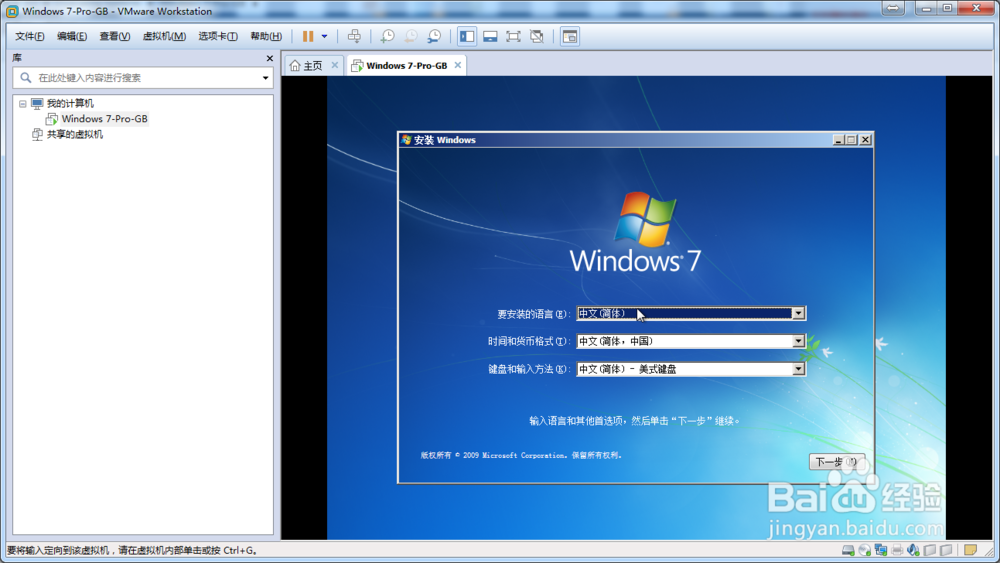1000x563 pixels.
Task: Send Ctrl+Alt+Del to the virtual machine
Action: pyautogui.click(x=354, y=36)
